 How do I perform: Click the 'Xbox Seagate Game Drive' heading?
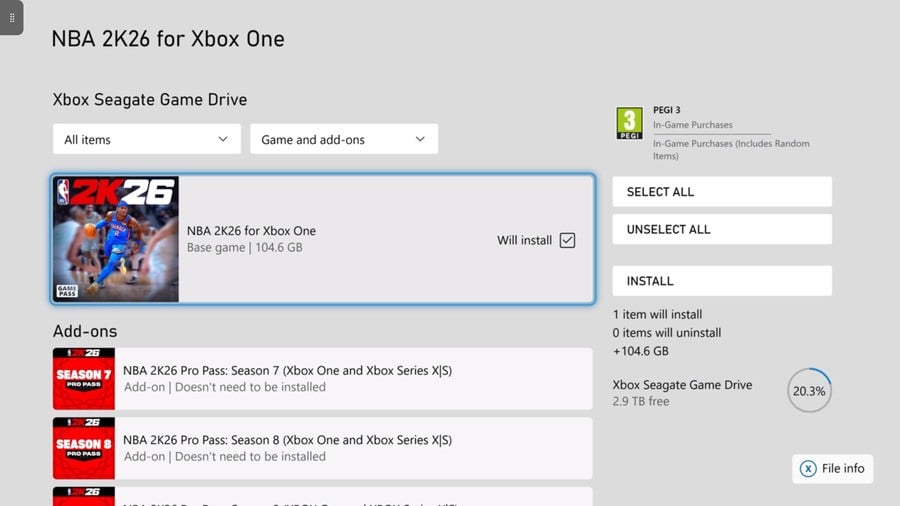click(x=150, y=99)
